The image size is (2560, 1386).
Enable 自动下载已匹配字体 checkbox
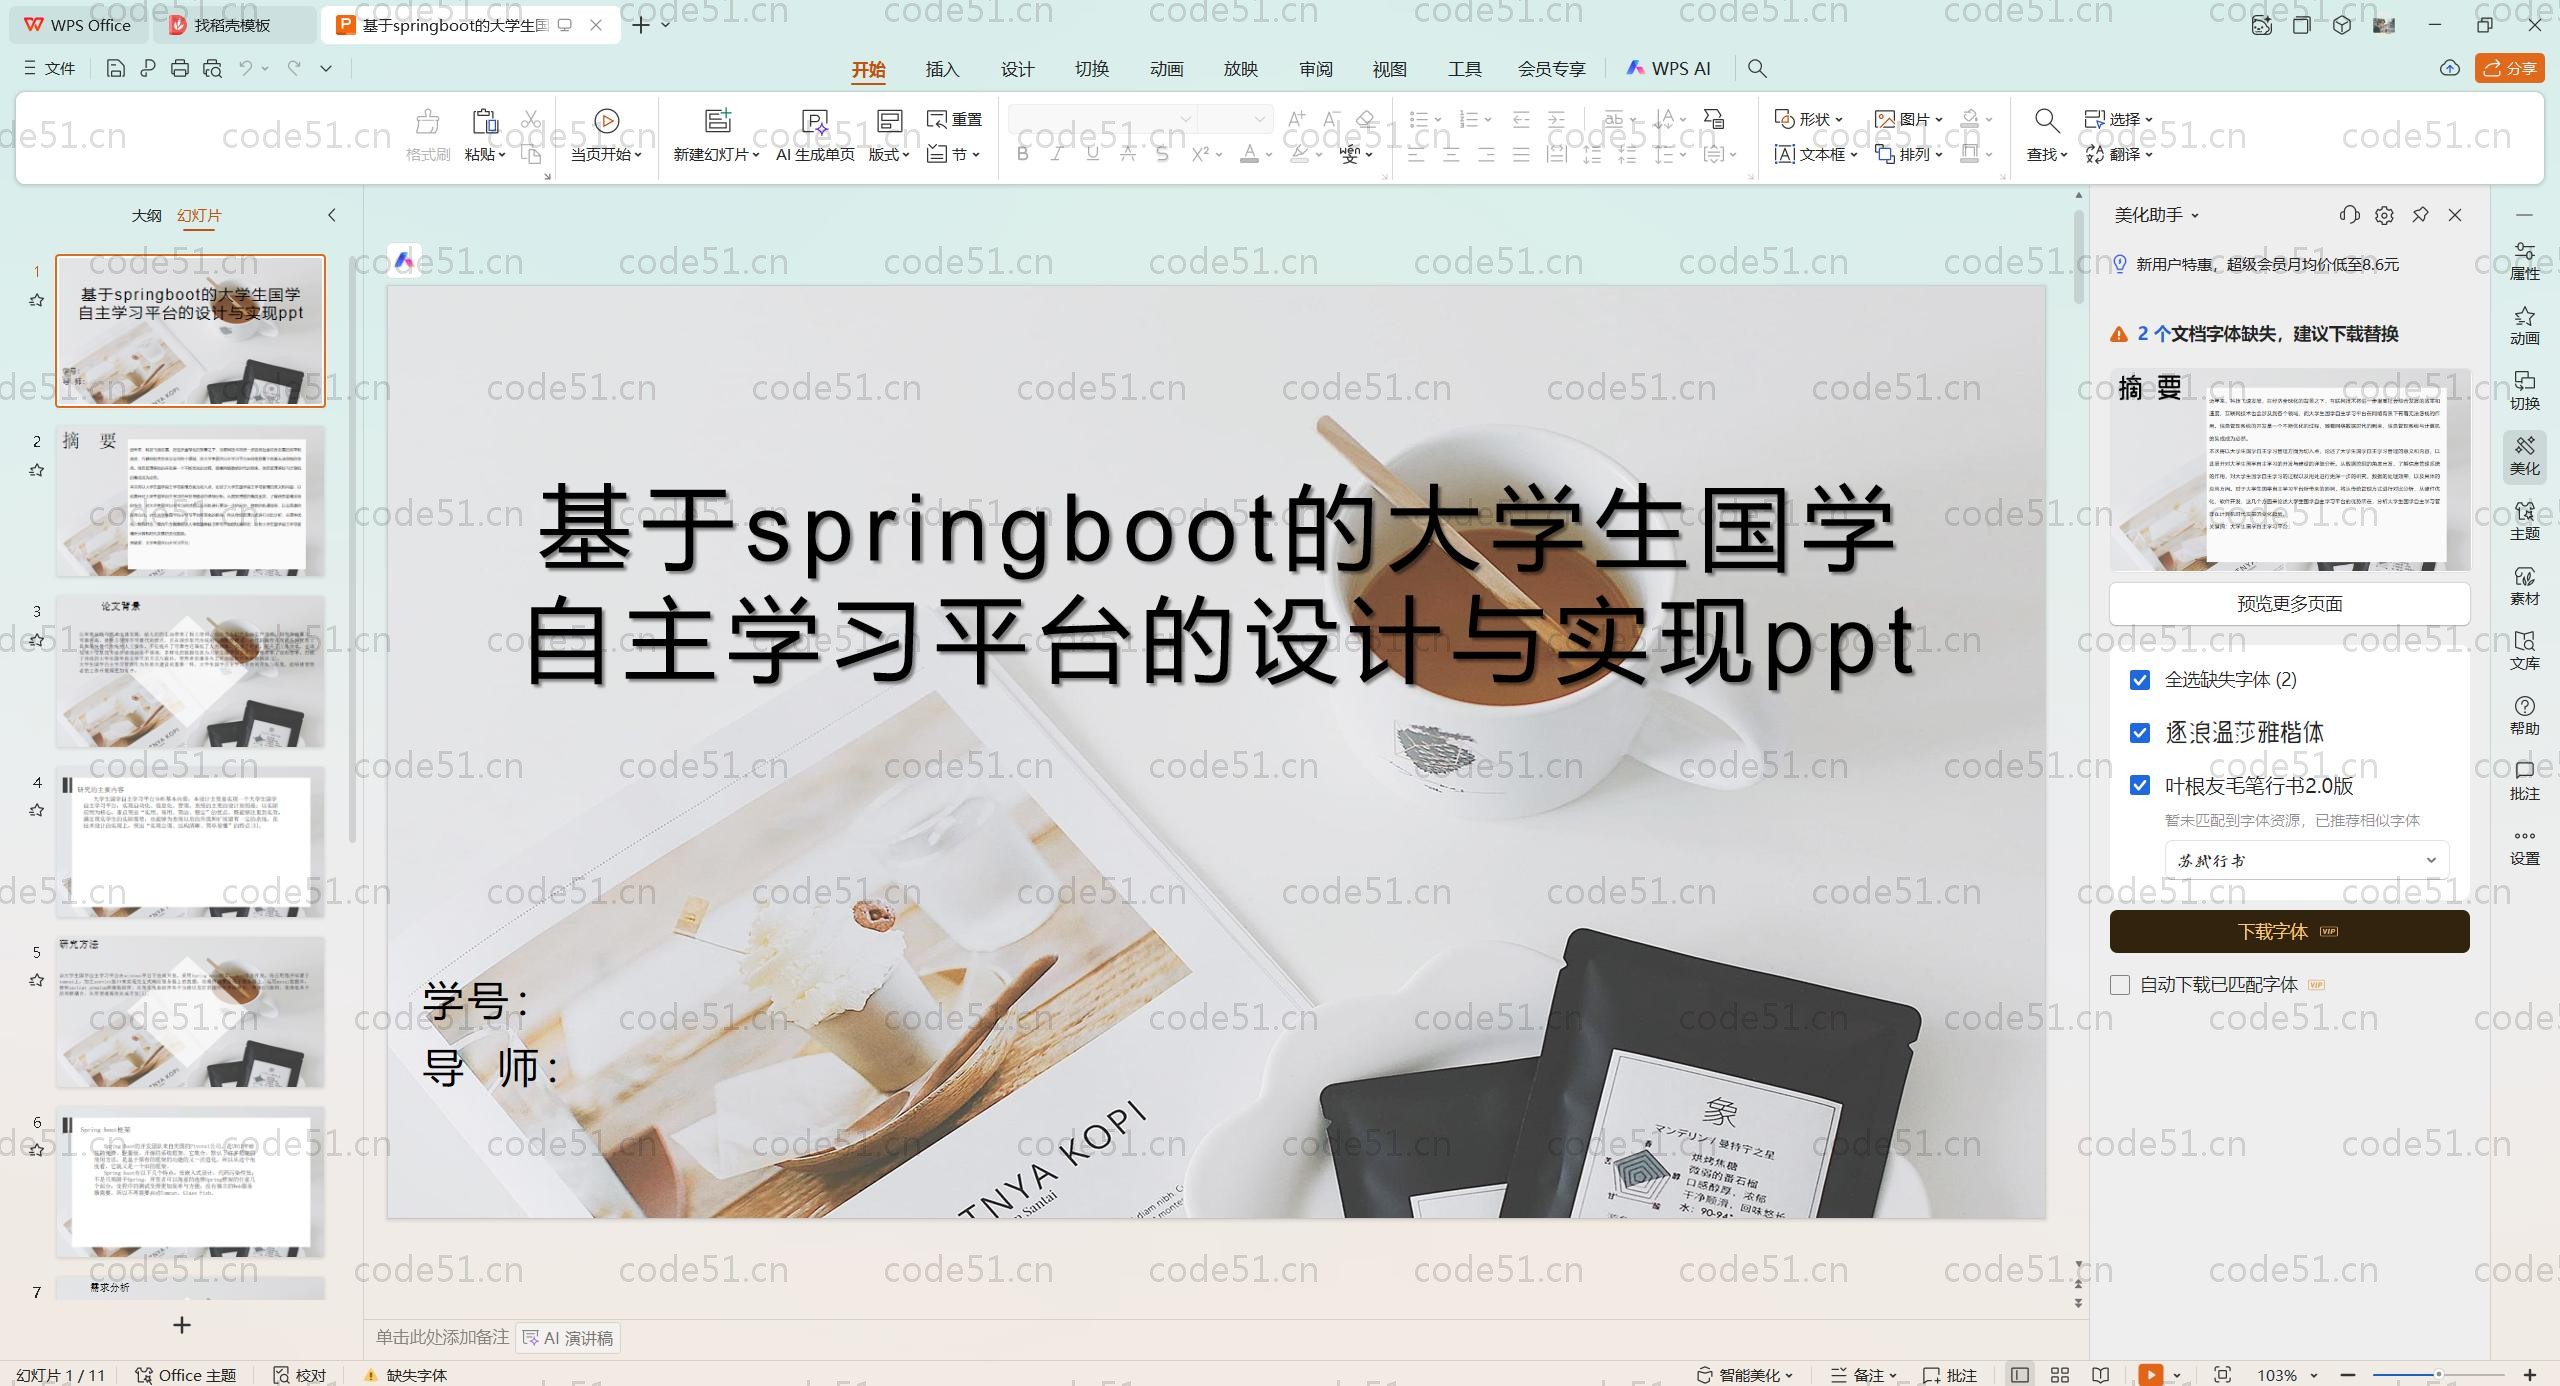pos(2120,985)
